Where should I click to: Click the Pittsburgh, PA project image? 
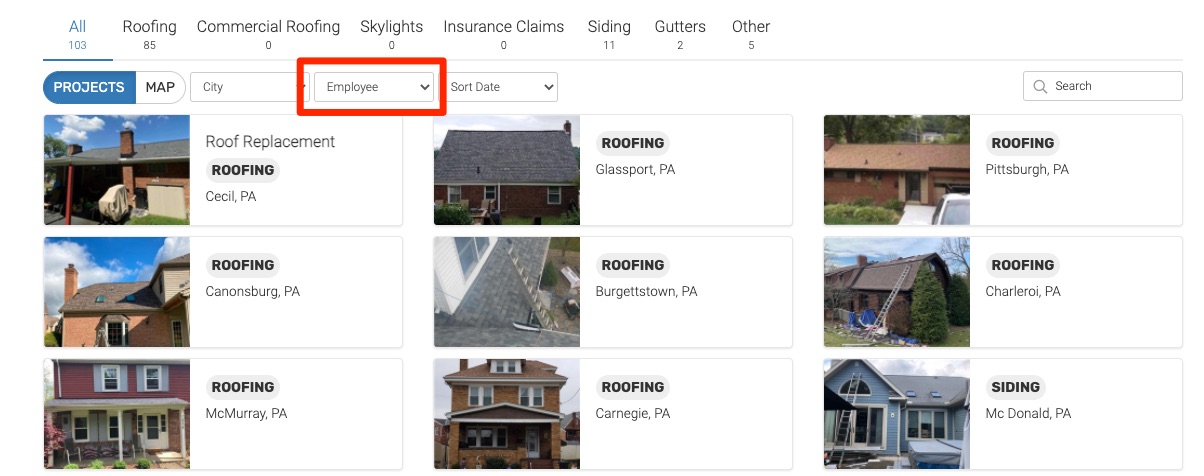pos(896,169)
